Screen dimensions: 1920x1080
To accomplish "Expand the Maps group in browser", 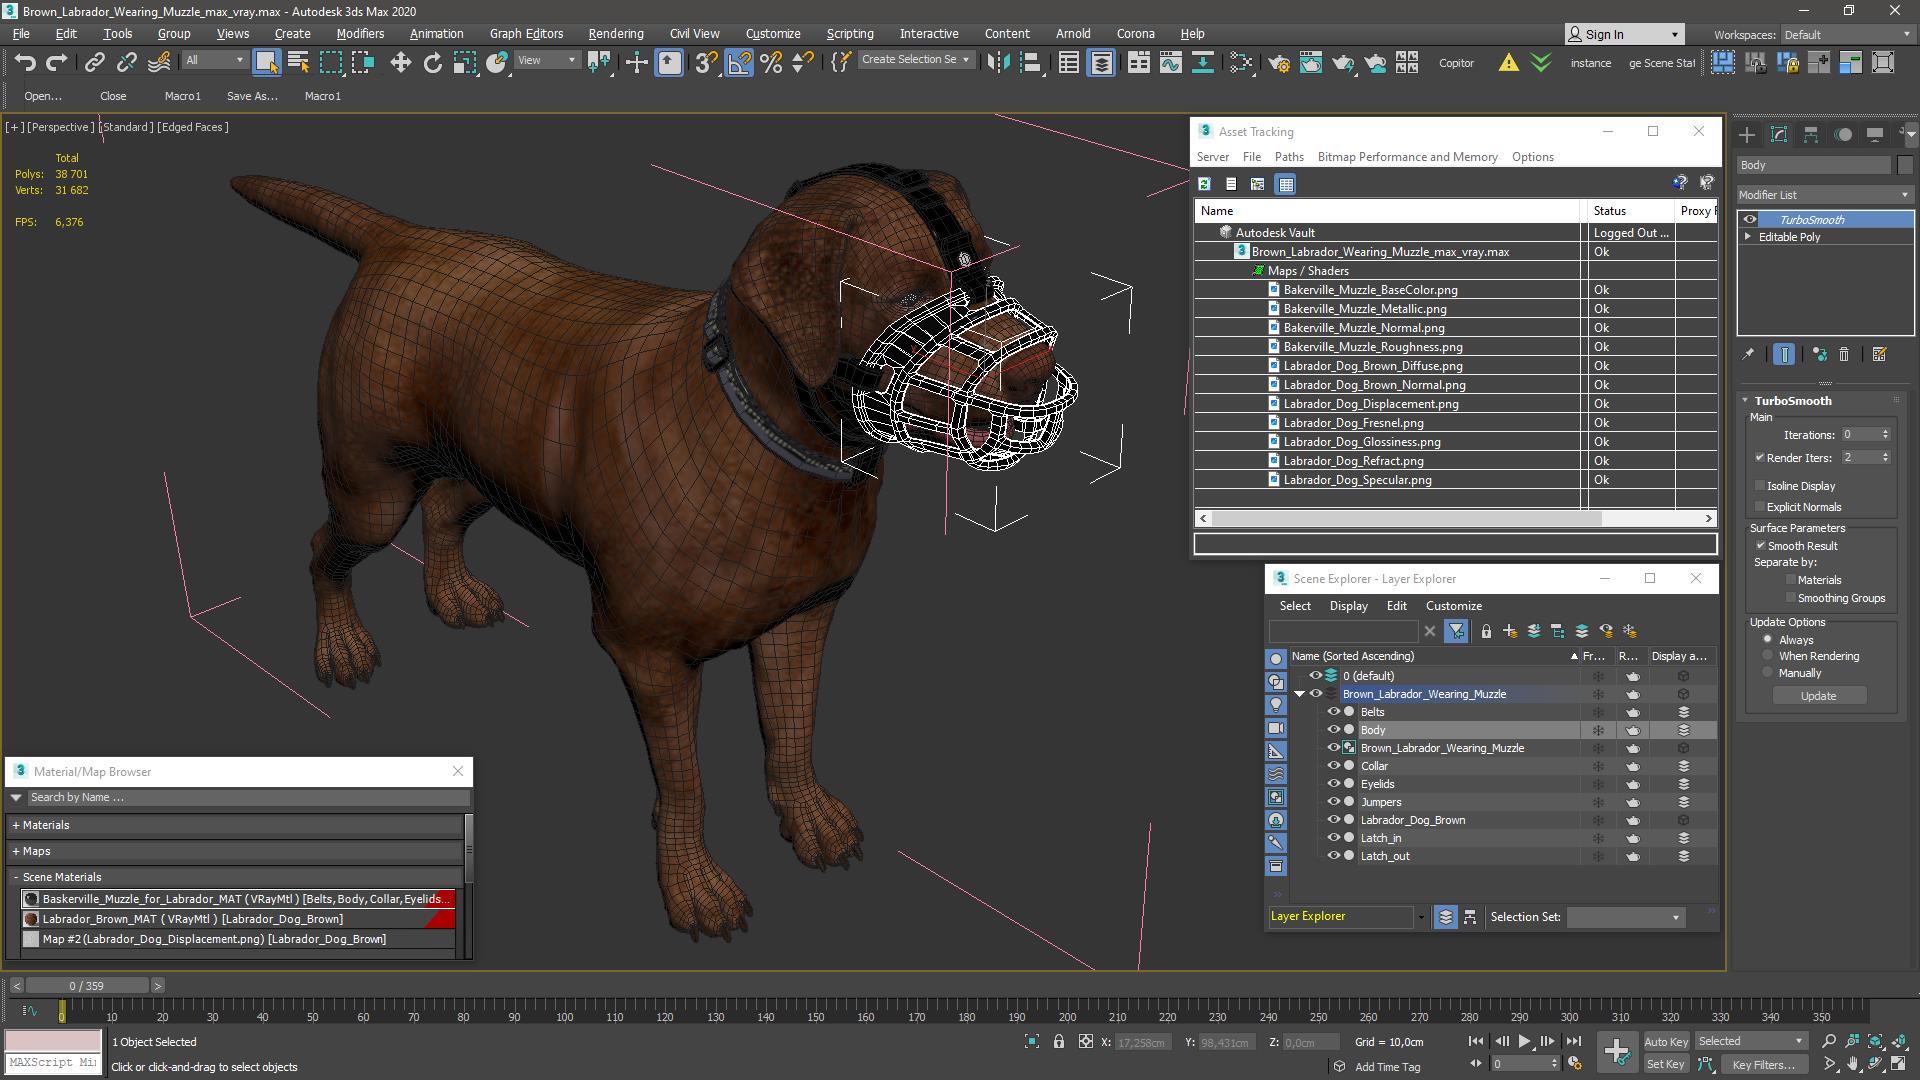I will (x=16, y=851).
